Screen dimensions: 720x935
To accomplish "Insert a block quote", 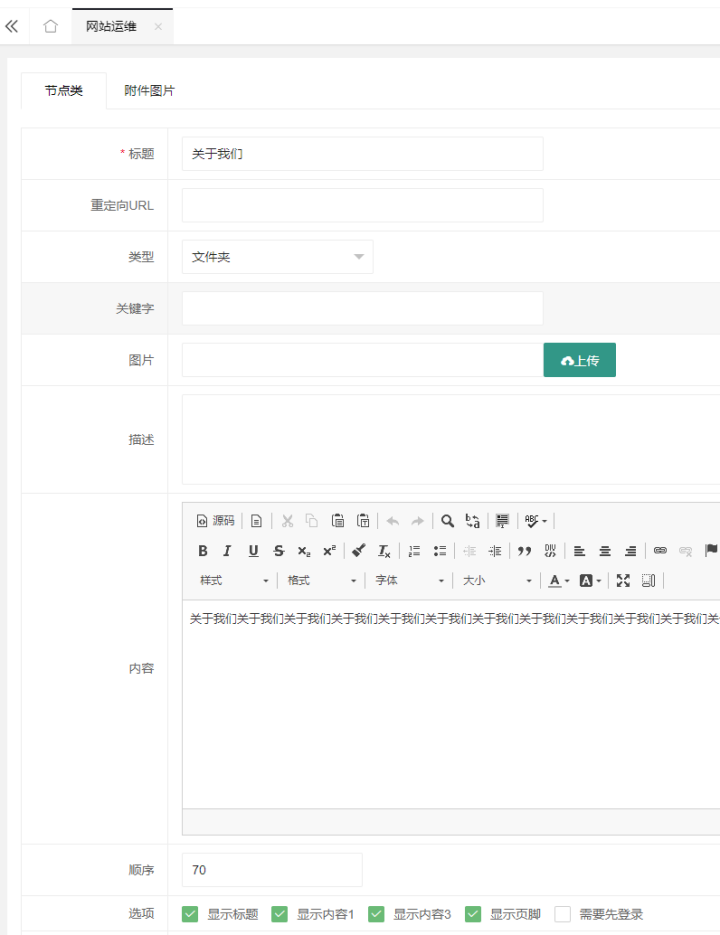I will (x=524, y=551).
